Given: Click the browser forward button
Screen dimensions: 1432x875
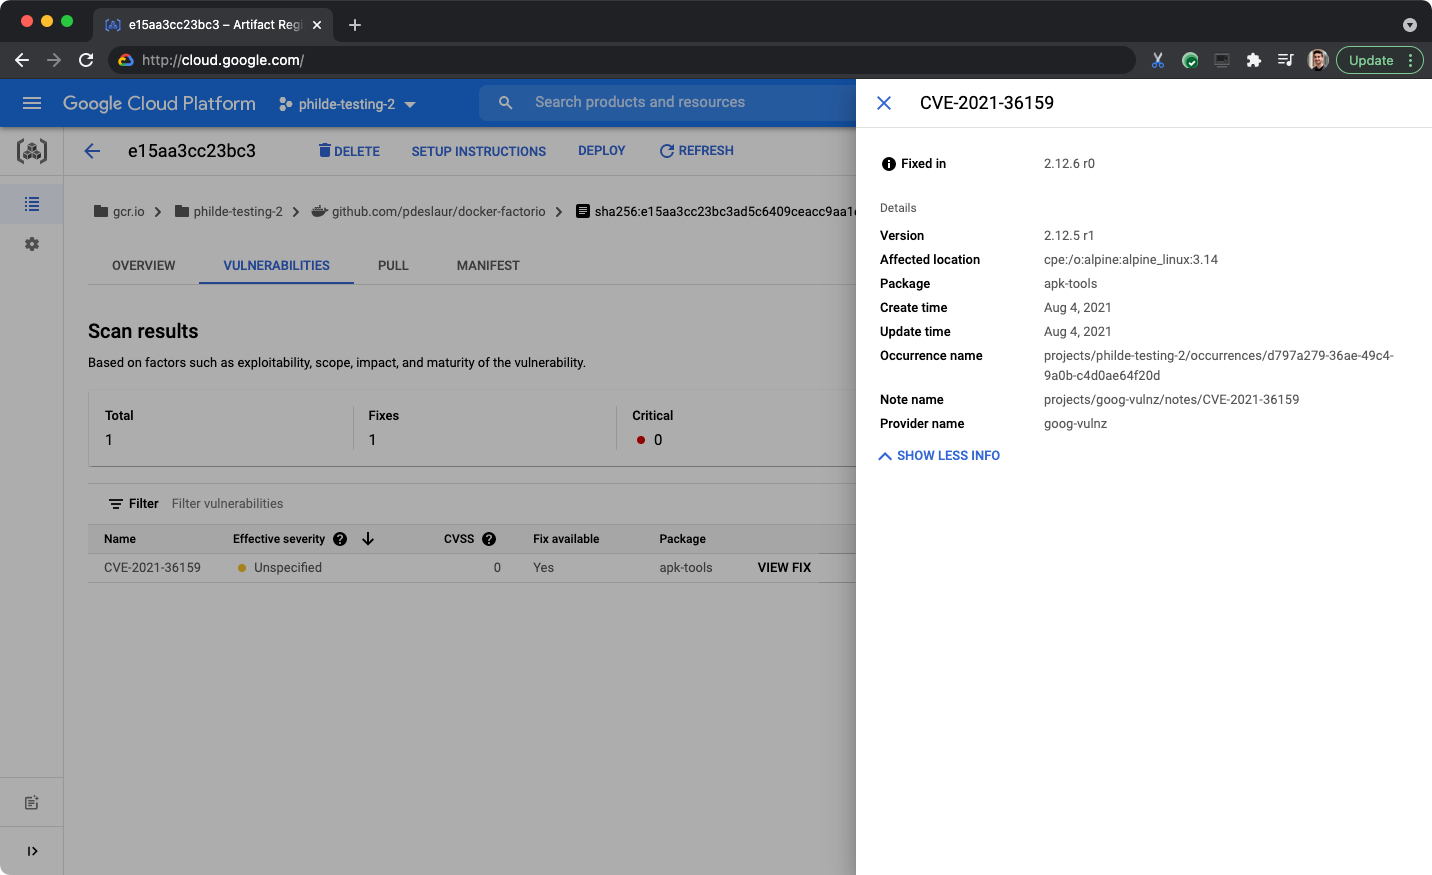Looking at the screenshot, I should pyautogui.click(x=54, y=60).
